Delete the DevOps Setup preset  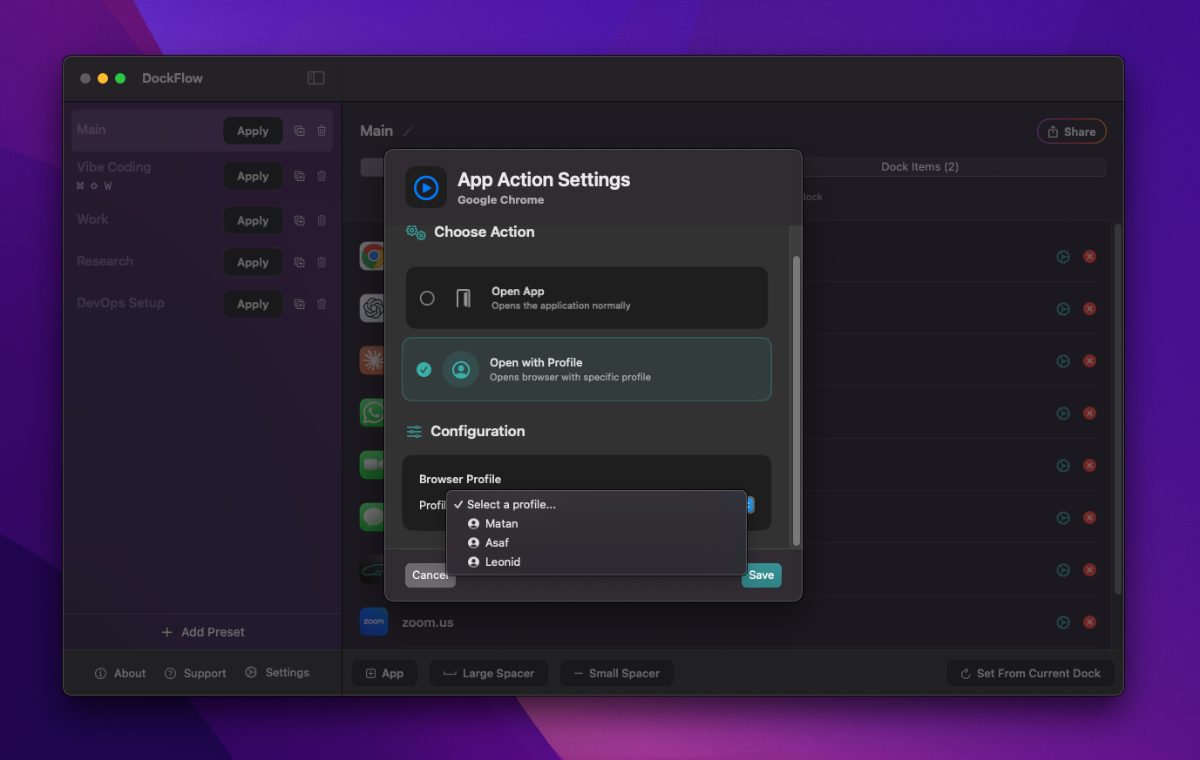(x=321, y=304)
